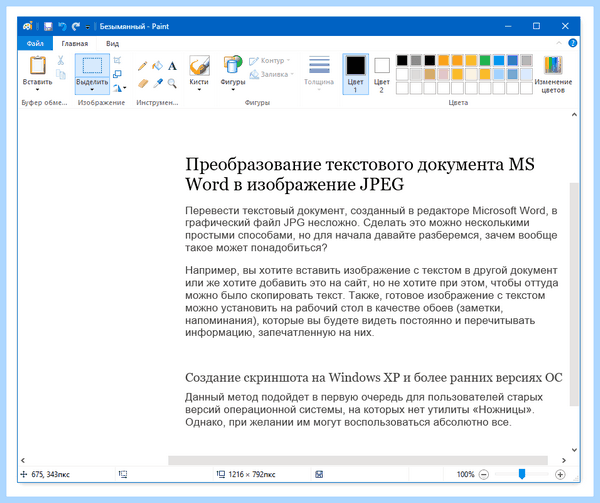Open the Customize Quick Access Toolbar dropdown
The width and height of the screenshot is (600, 503).
pos(88,27)
